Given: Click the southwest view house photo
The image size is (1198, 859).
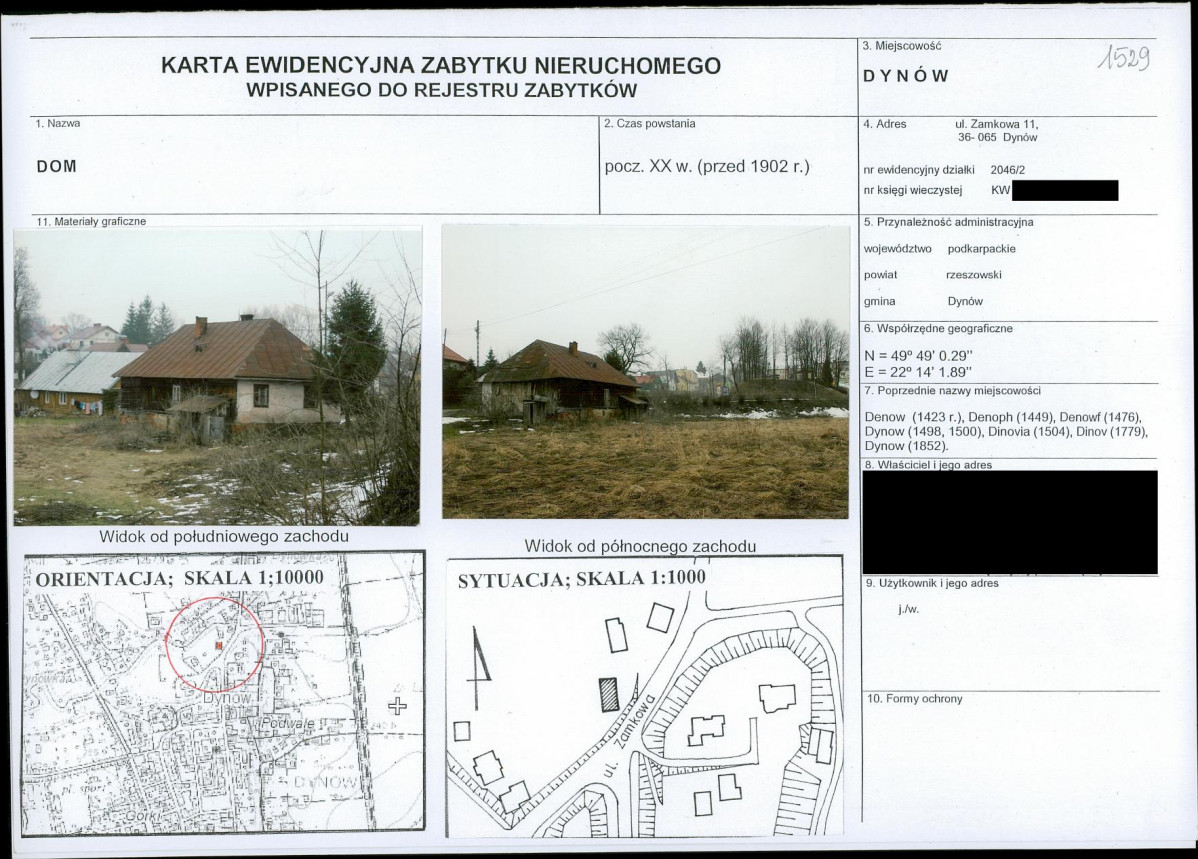Looking at the screenshot, I should (x=217, y=377).
